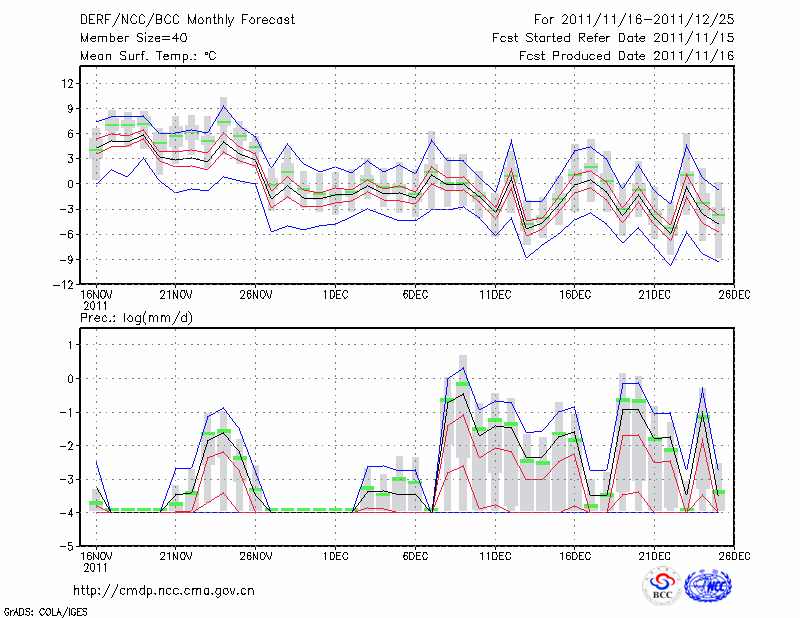Viewport: 800px width, 618px height.
Task: Click 26NOV tick on precipitation chart axis
Action: click(256, 556)
